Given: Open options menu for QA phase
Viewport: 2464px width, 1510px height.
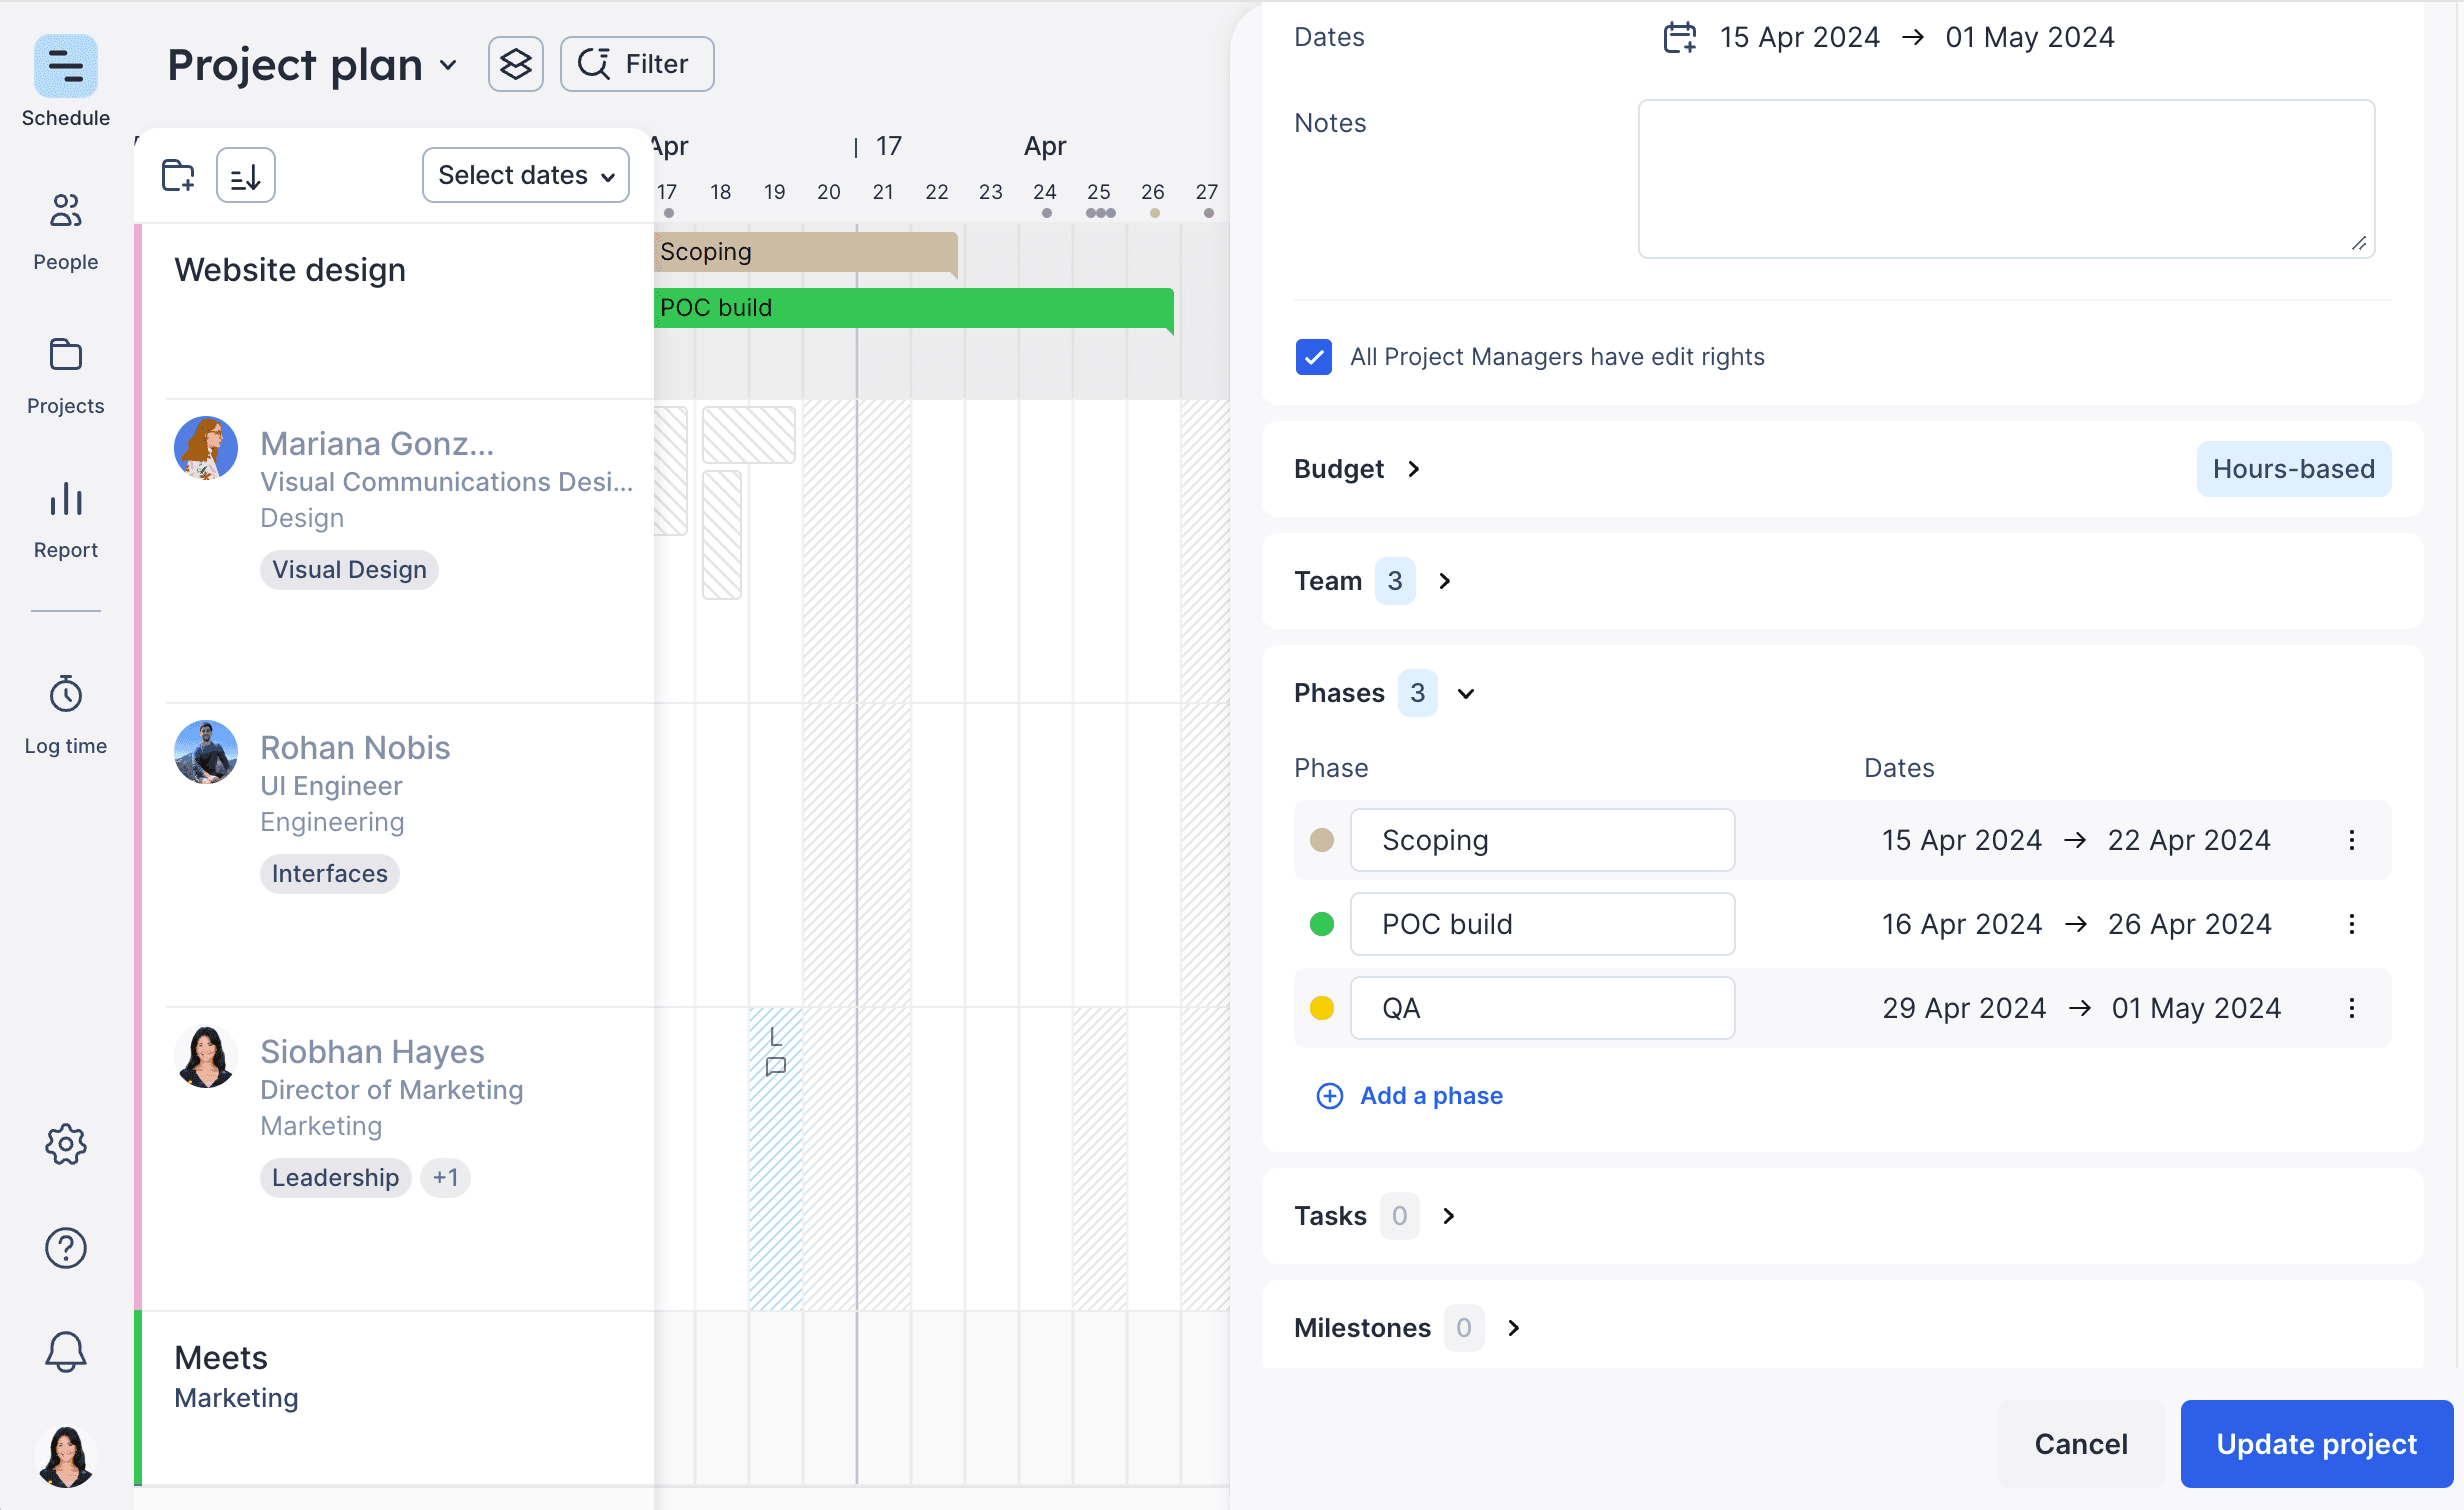Looking at the screenshot, I should point(2351,1008).
